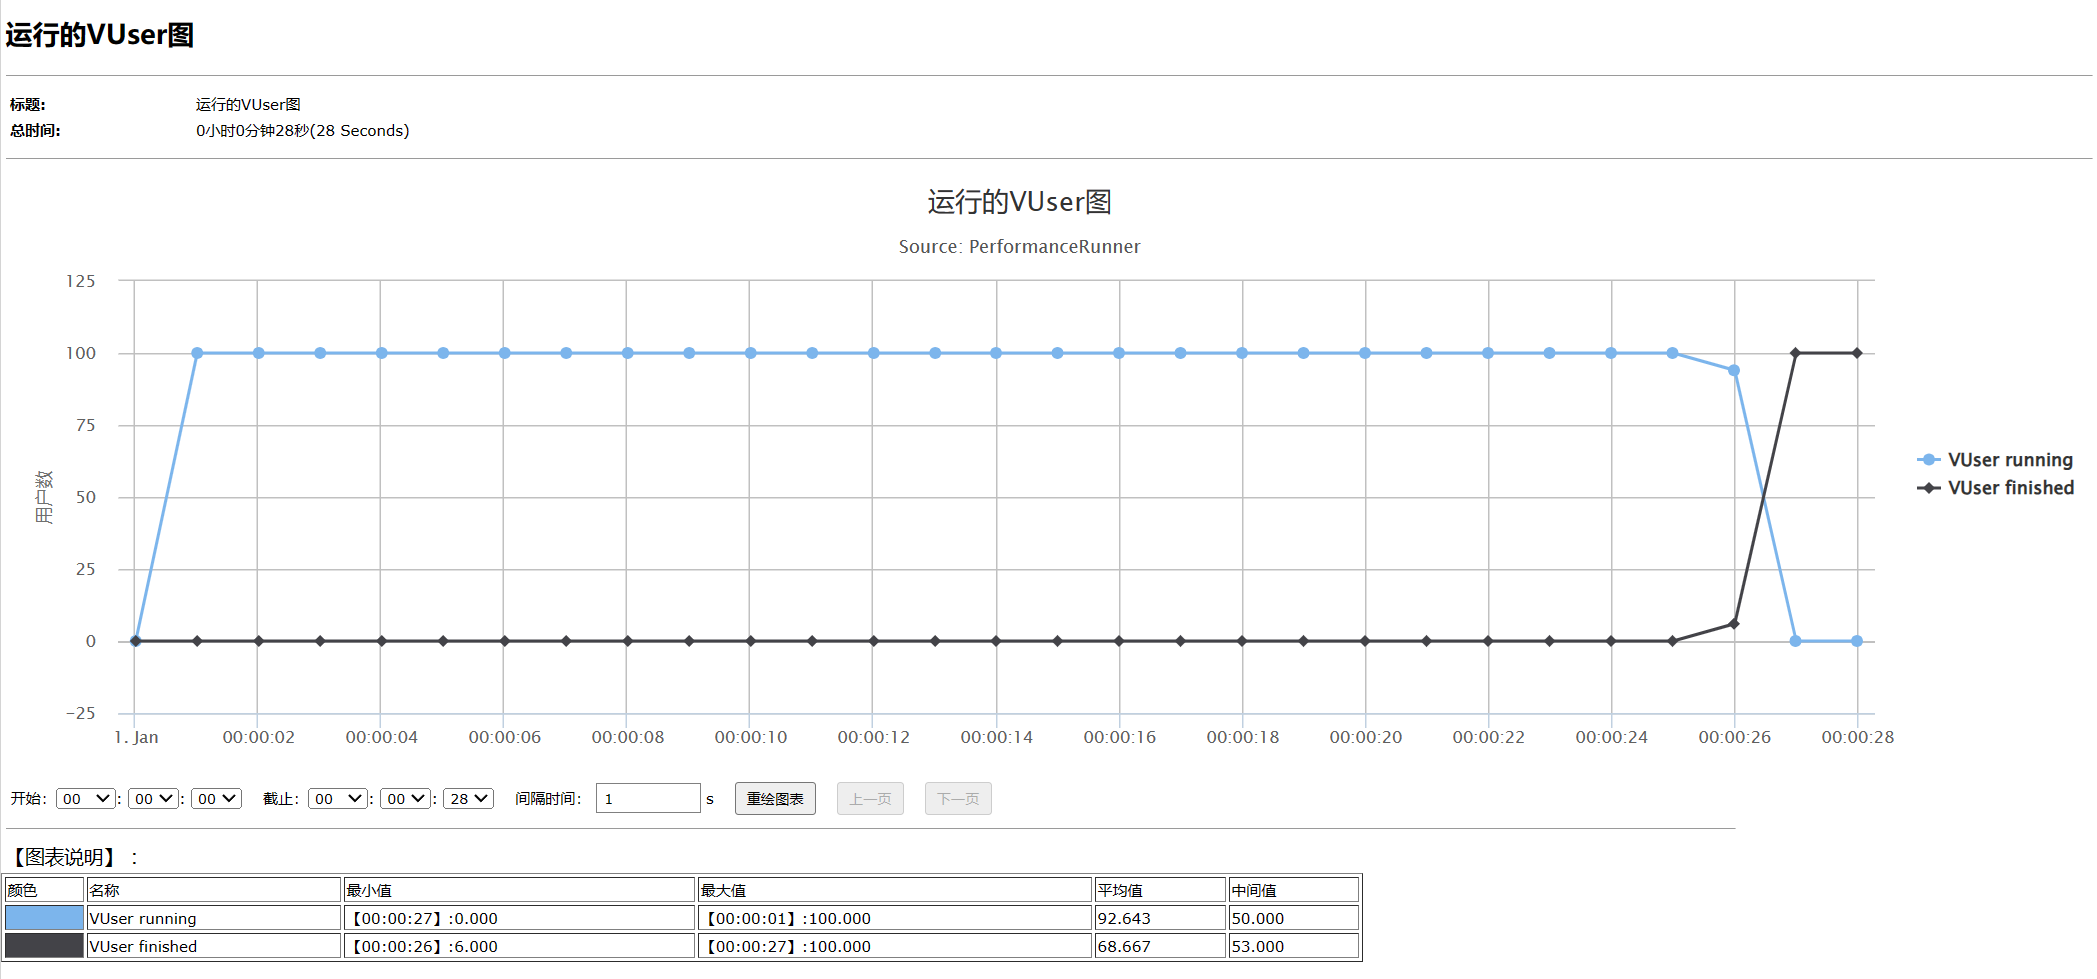Click VUser finished name cell in table
This screenshot has width=2097, height=979.
click(214, 946)
